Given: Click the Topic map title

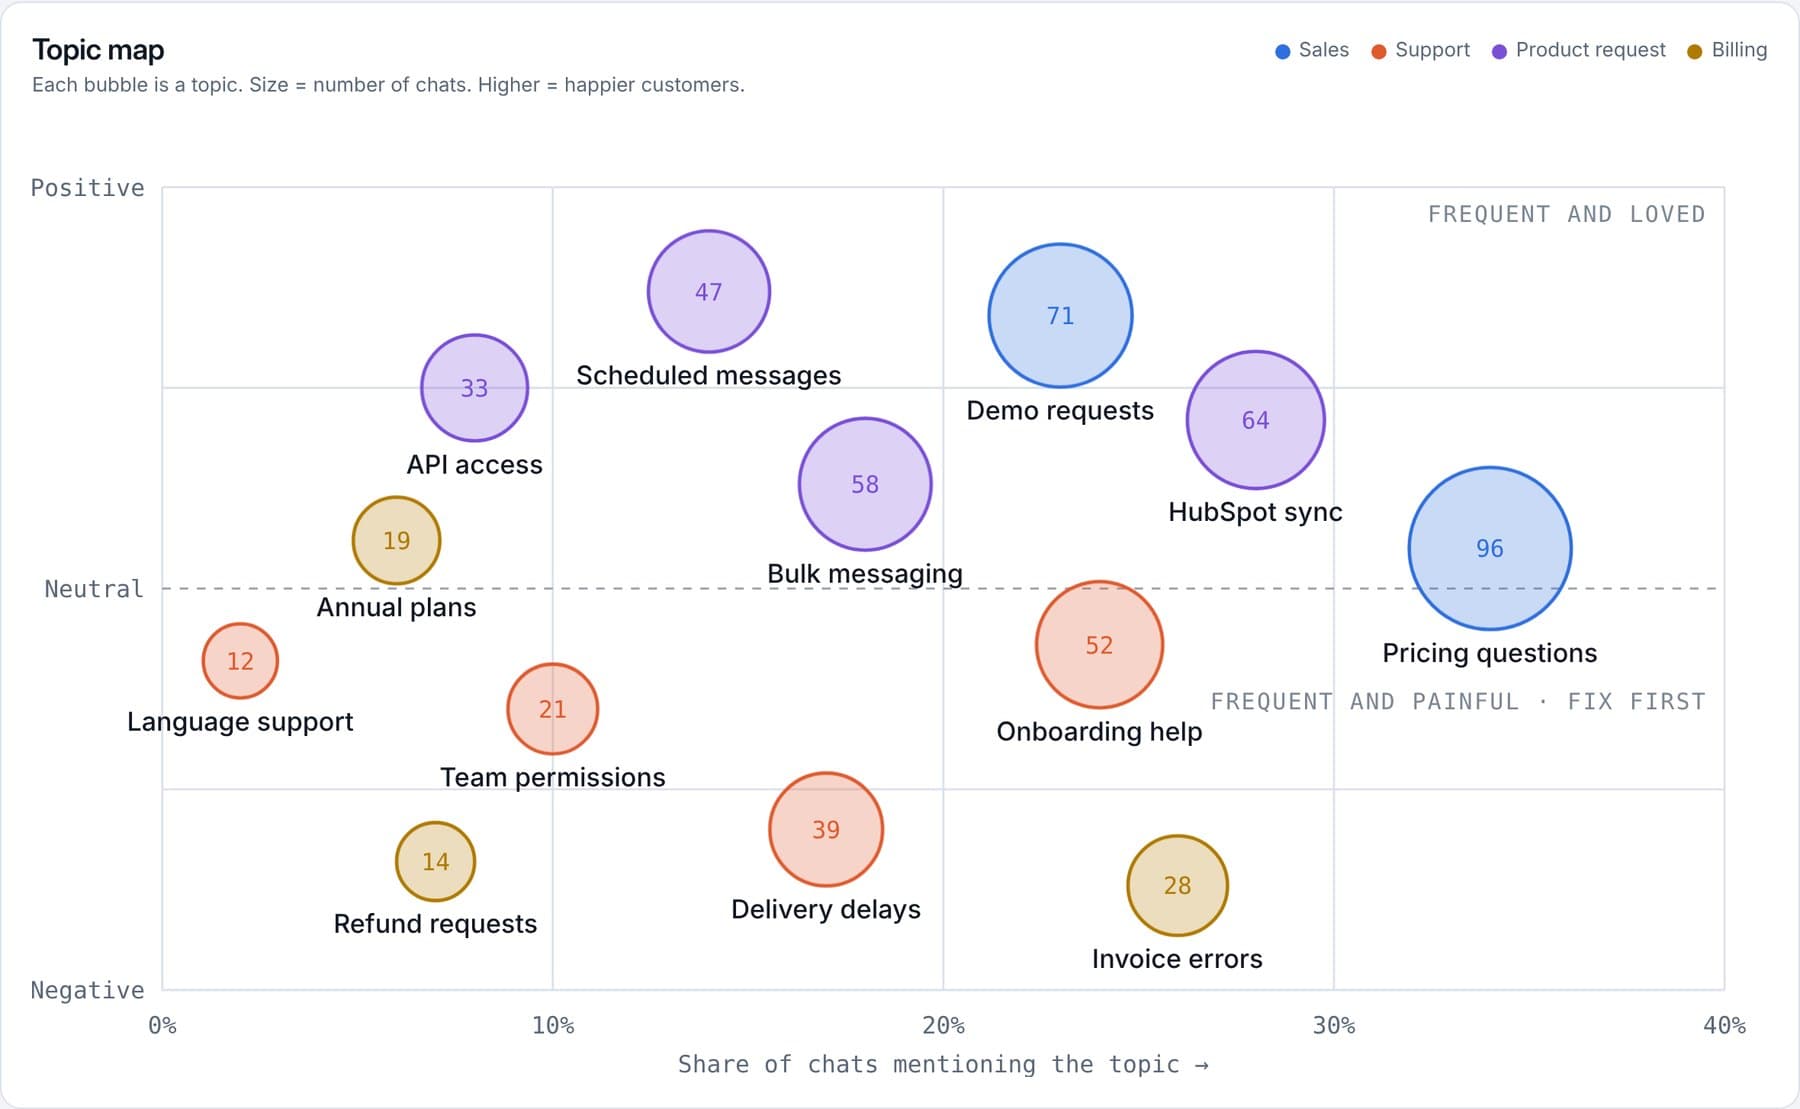Looking at the screenshot, I should coord(98,49).
